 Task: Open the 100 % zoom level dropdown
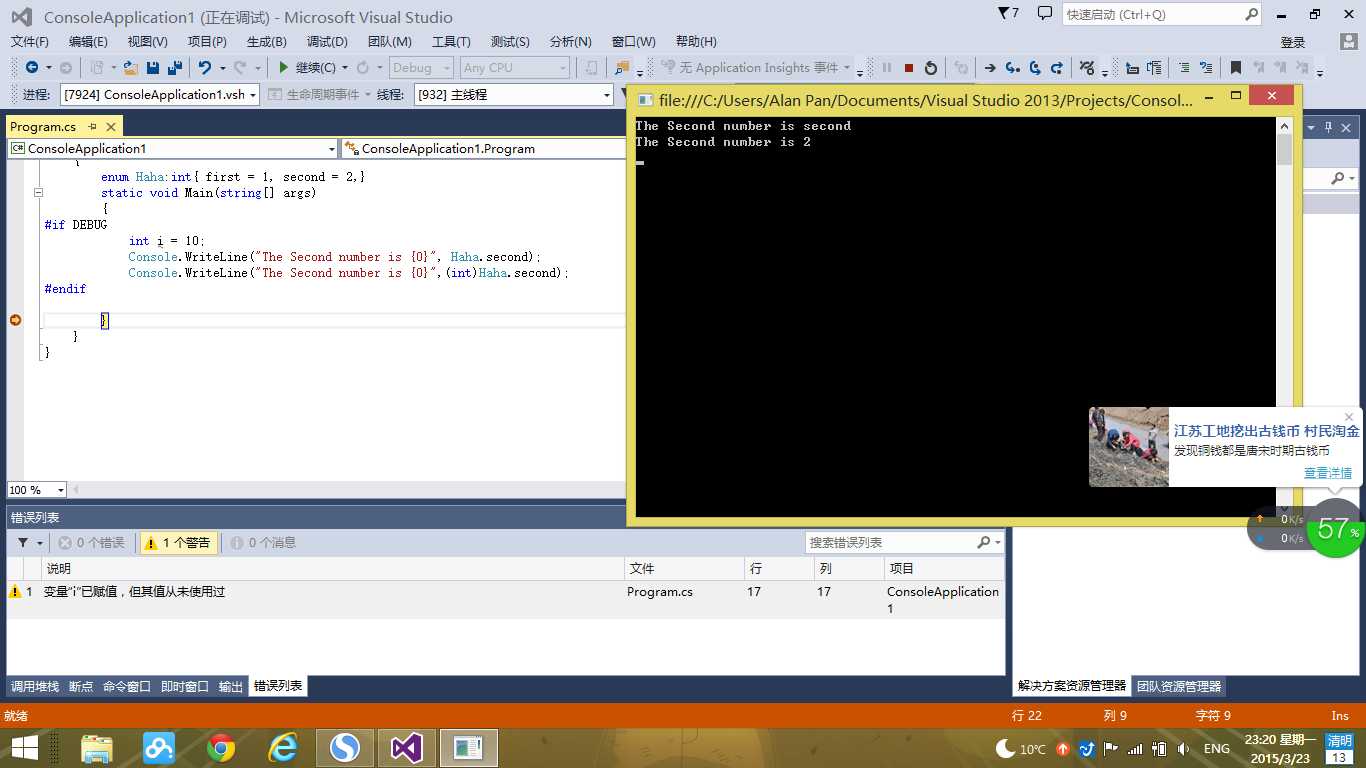pos(61,490)
